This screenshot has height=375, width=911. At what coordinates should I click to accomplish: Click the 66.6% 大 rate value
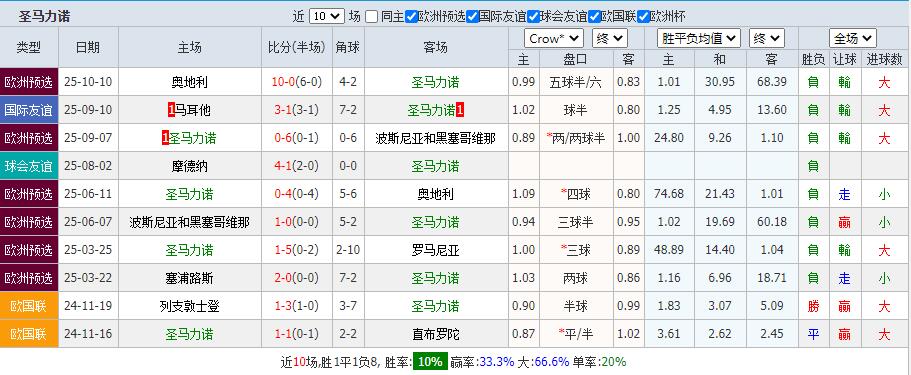coord(551,362)
